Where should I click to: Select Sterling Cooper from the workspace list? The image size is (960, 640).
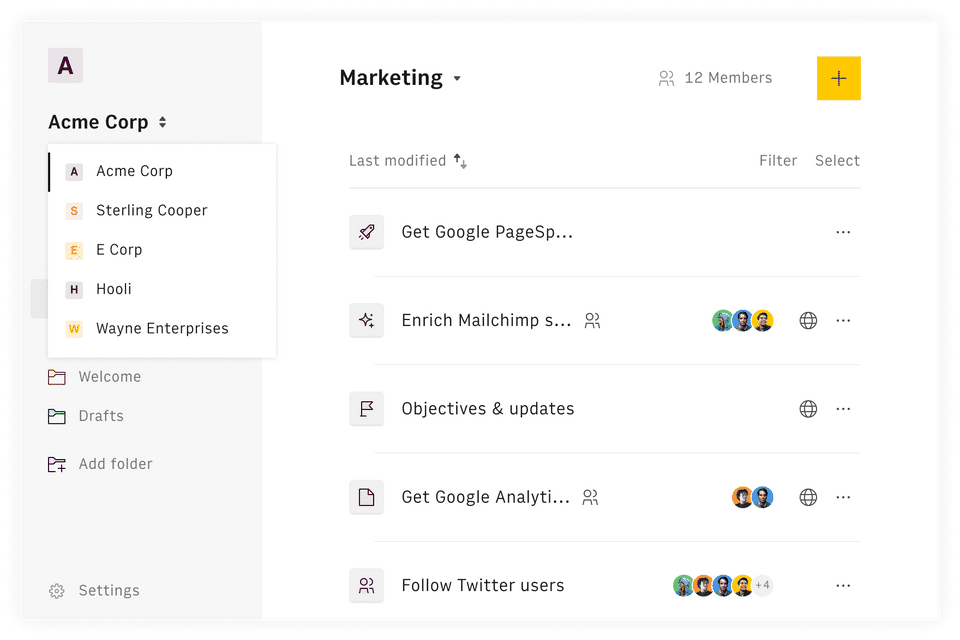tap(151, 210)
